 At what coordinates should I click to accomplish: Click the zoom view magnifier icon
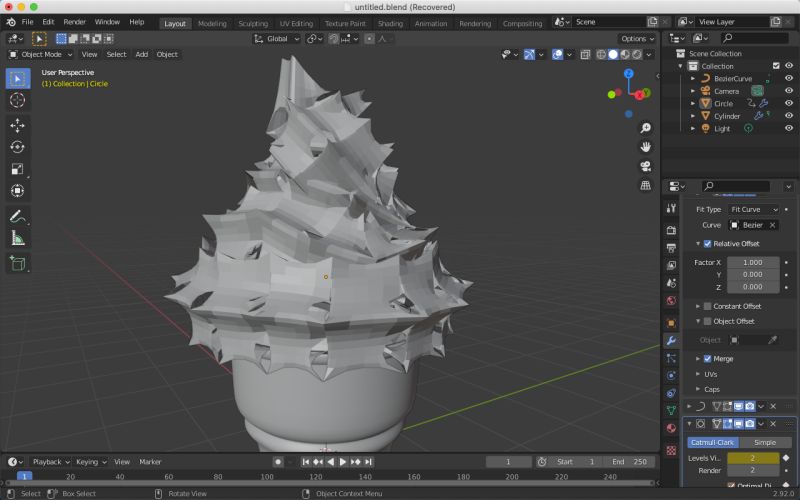point(645,128)
